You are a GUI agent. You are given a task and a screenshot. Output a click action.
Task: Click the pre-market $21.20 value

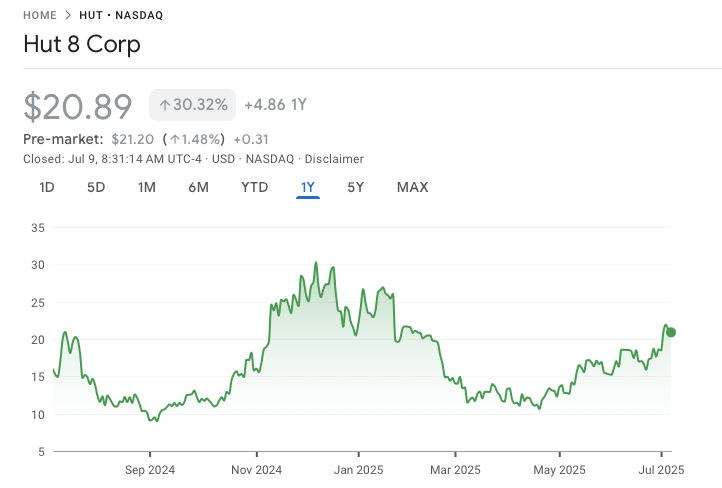coord(133,139)
